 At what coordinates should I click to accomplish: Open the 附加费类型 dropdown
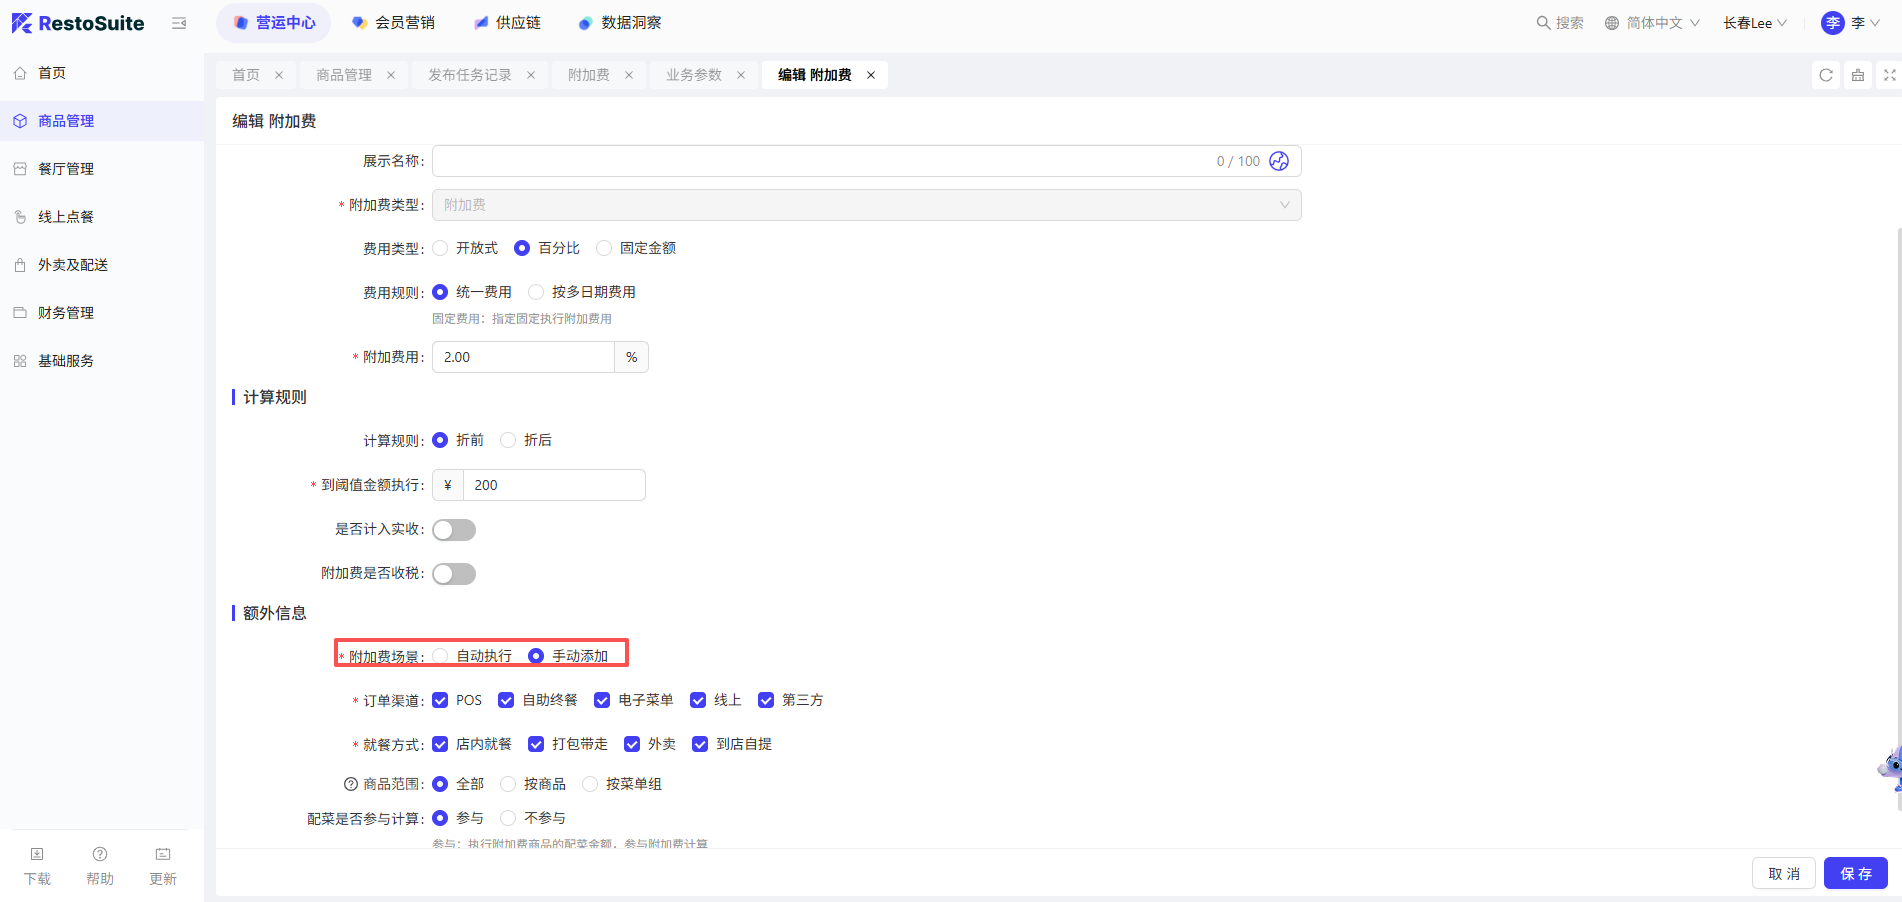866,205
